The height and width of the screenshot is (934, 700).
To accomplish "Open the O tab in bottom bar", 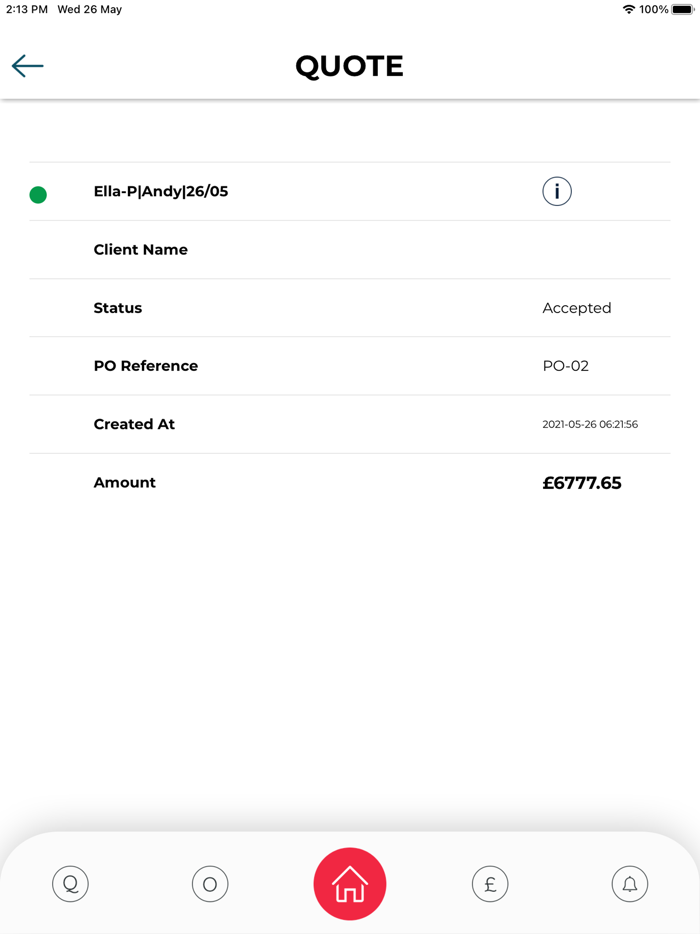I will 210,884.
